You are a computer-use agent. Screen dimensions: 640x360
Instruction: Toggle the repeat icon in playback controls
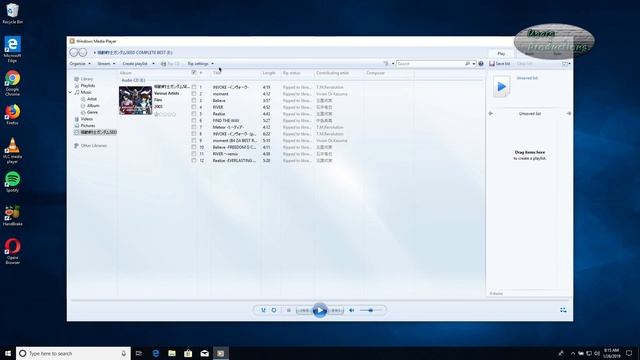274,310
